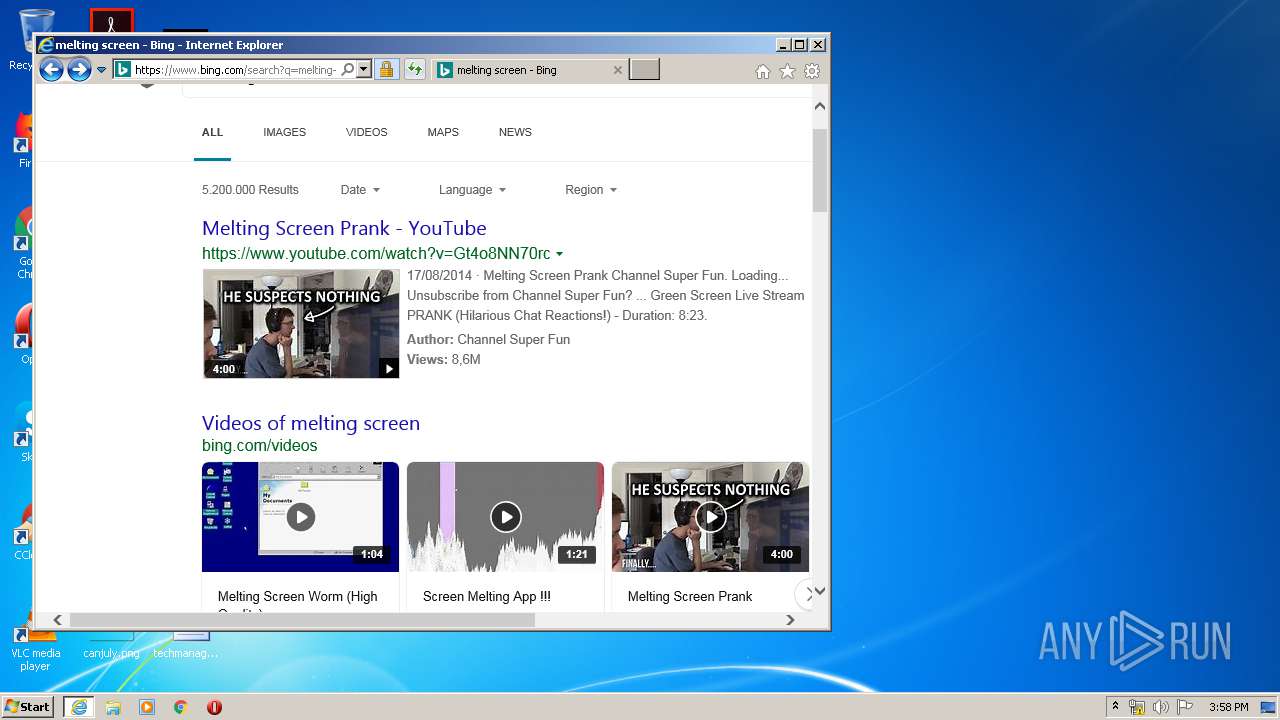Open the red Opera taskbar icon
The image size is (1280, 720).
pos(214,707)
